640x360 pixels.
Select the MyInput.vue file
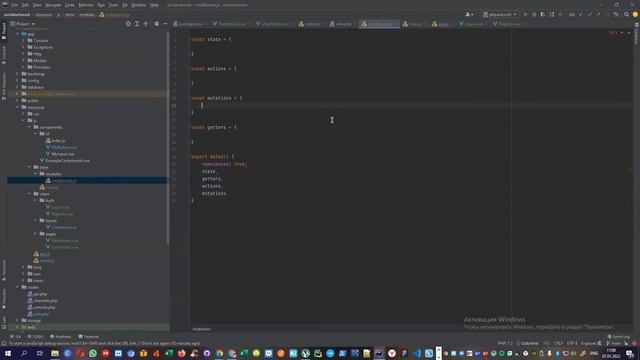pos(63,154)
